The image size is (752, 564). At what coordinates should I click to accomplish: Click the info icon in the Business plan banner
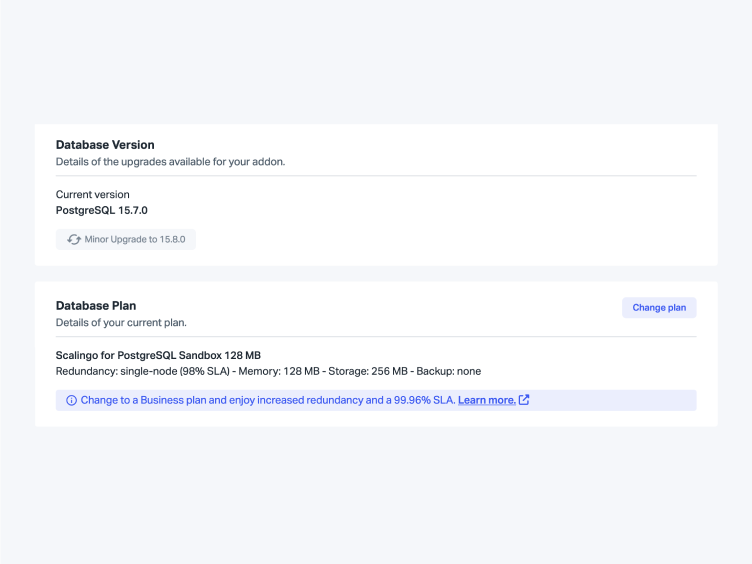click(71, 400)
